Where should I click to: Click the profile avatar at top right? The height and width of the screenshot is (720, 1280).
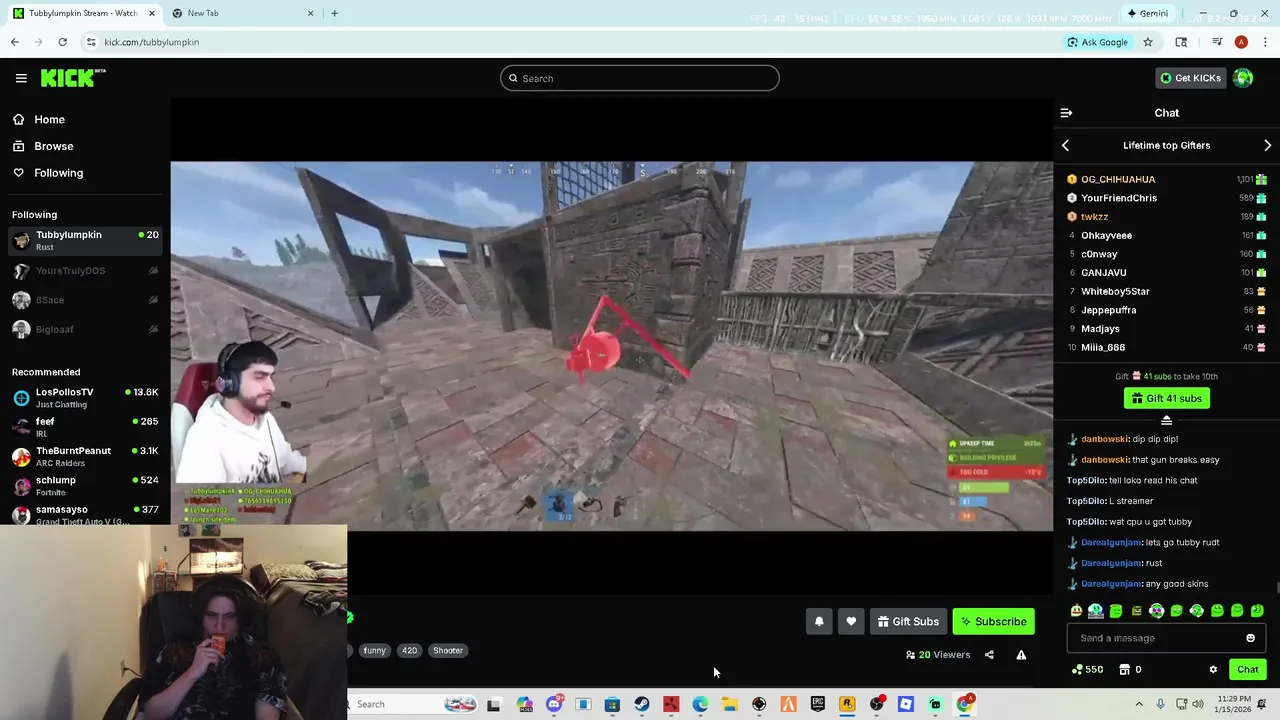tap(1243, 78)
